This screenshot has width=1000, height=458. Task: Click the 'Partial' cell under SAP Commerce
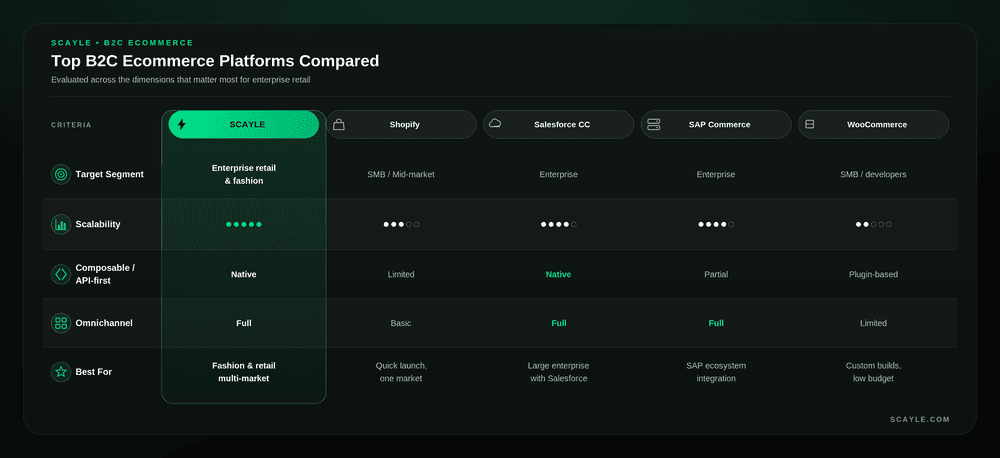[716, 274]
